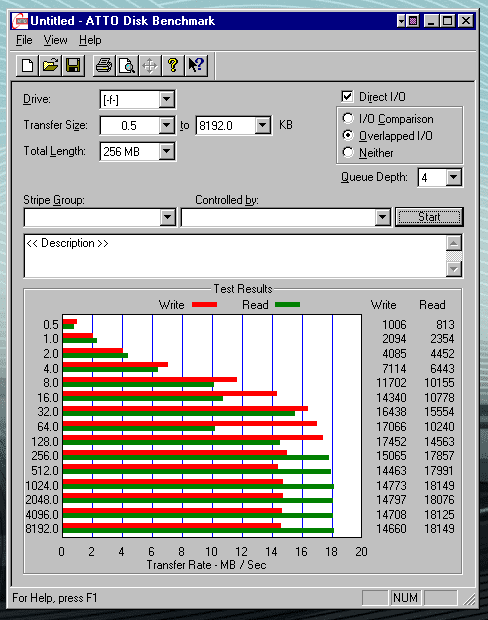Click write value 11702 for 8.0 KB

[391, 383]
